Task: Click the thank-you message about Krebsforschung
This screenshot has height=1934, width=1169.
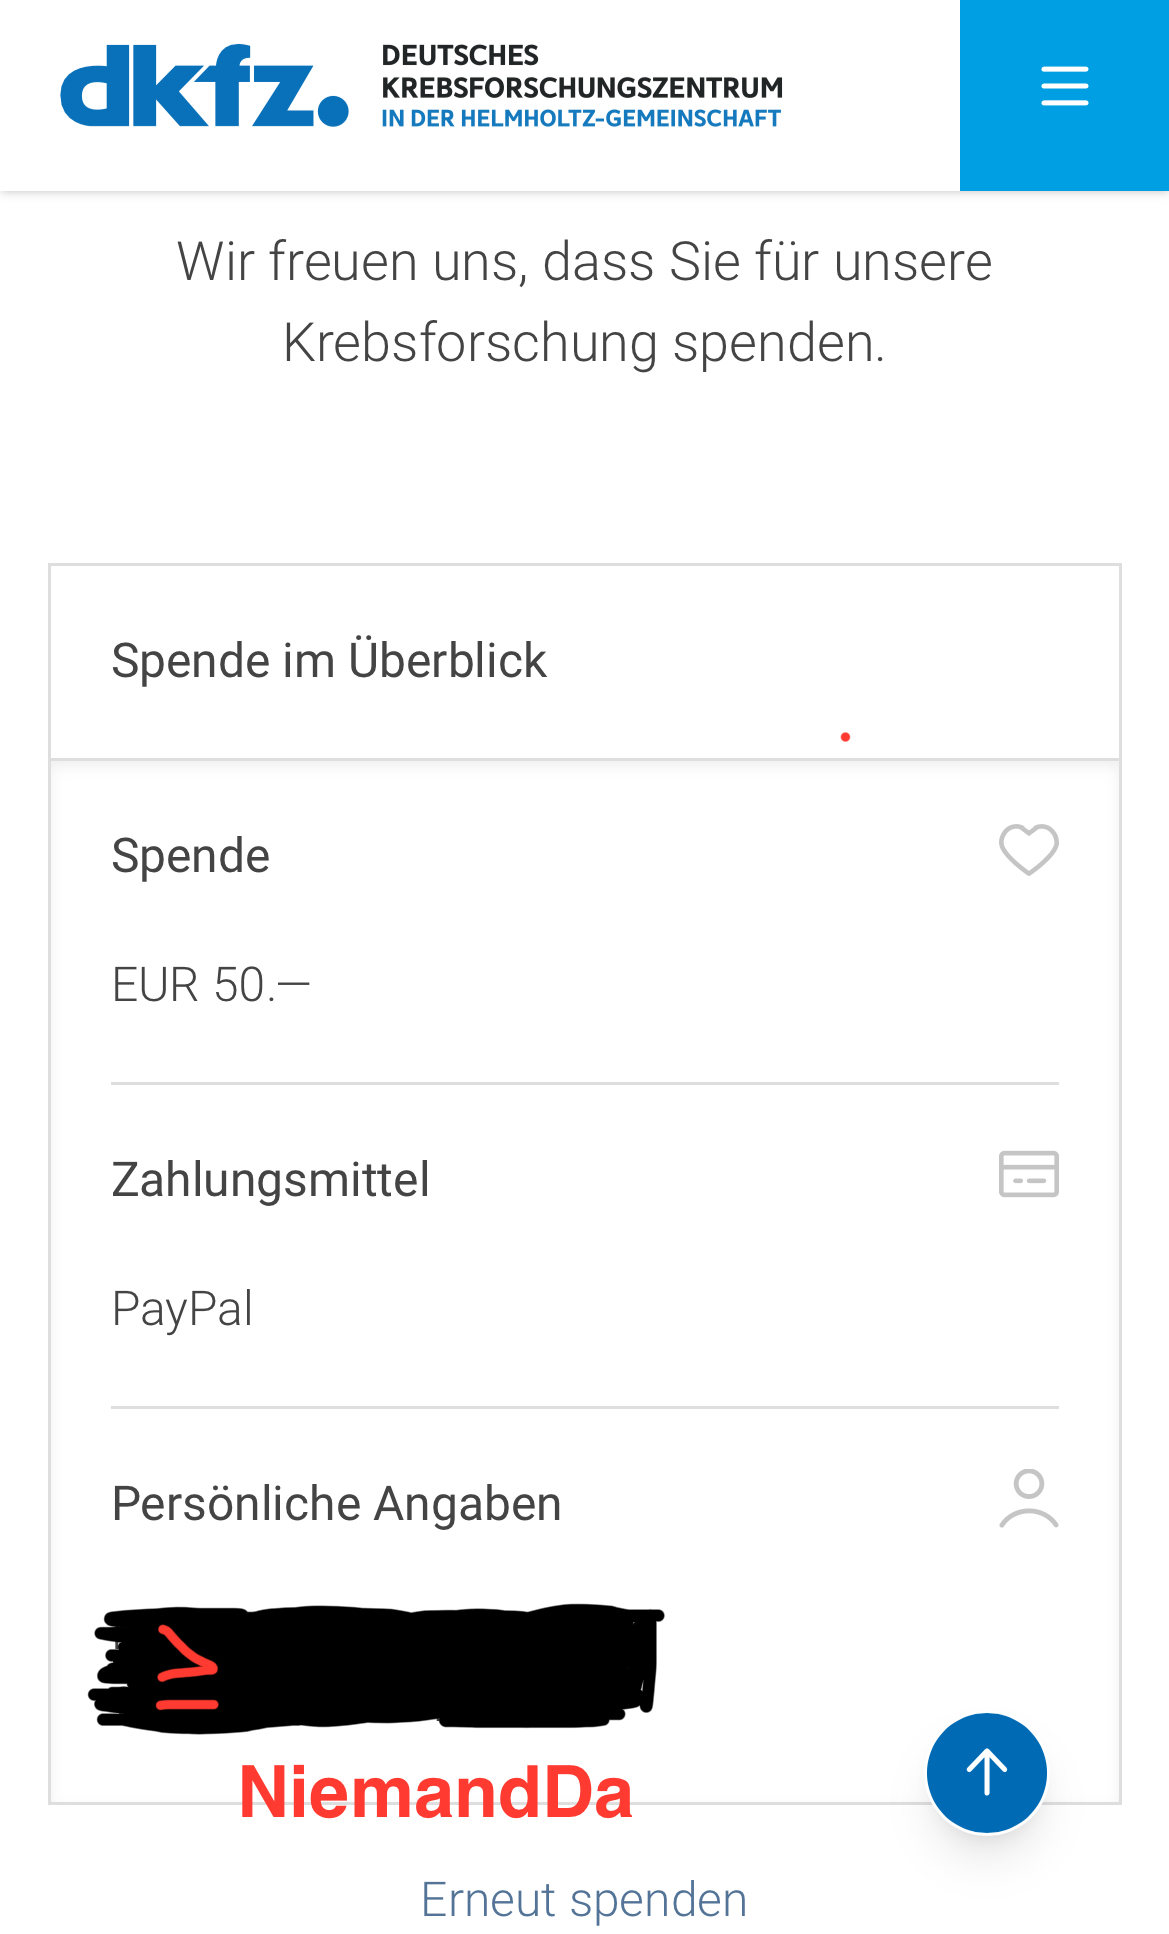Action: click(x=584, y=302)
